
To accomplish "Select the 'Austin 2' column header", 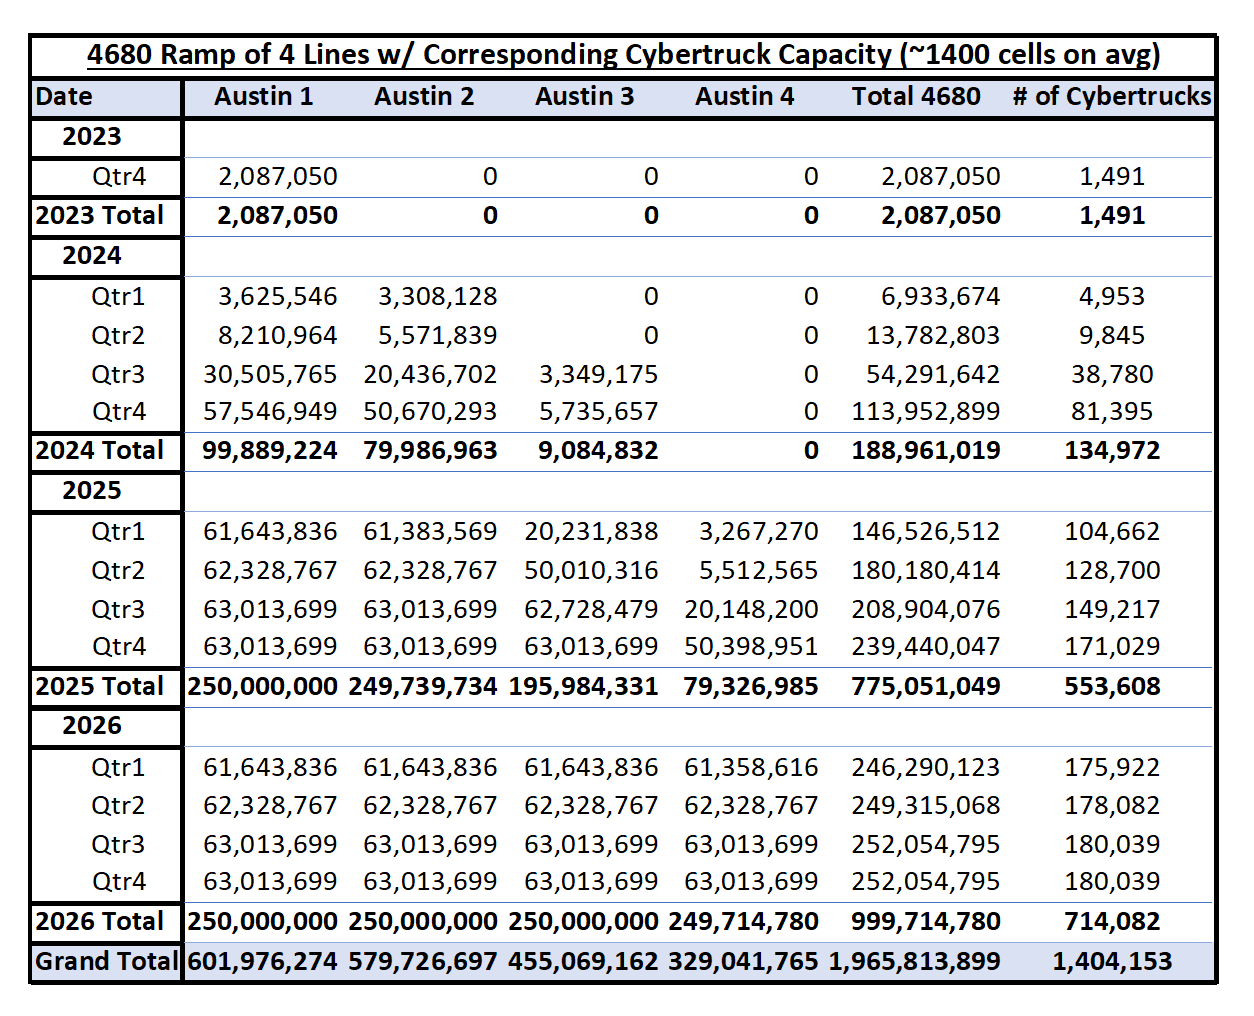I will 424,97.
